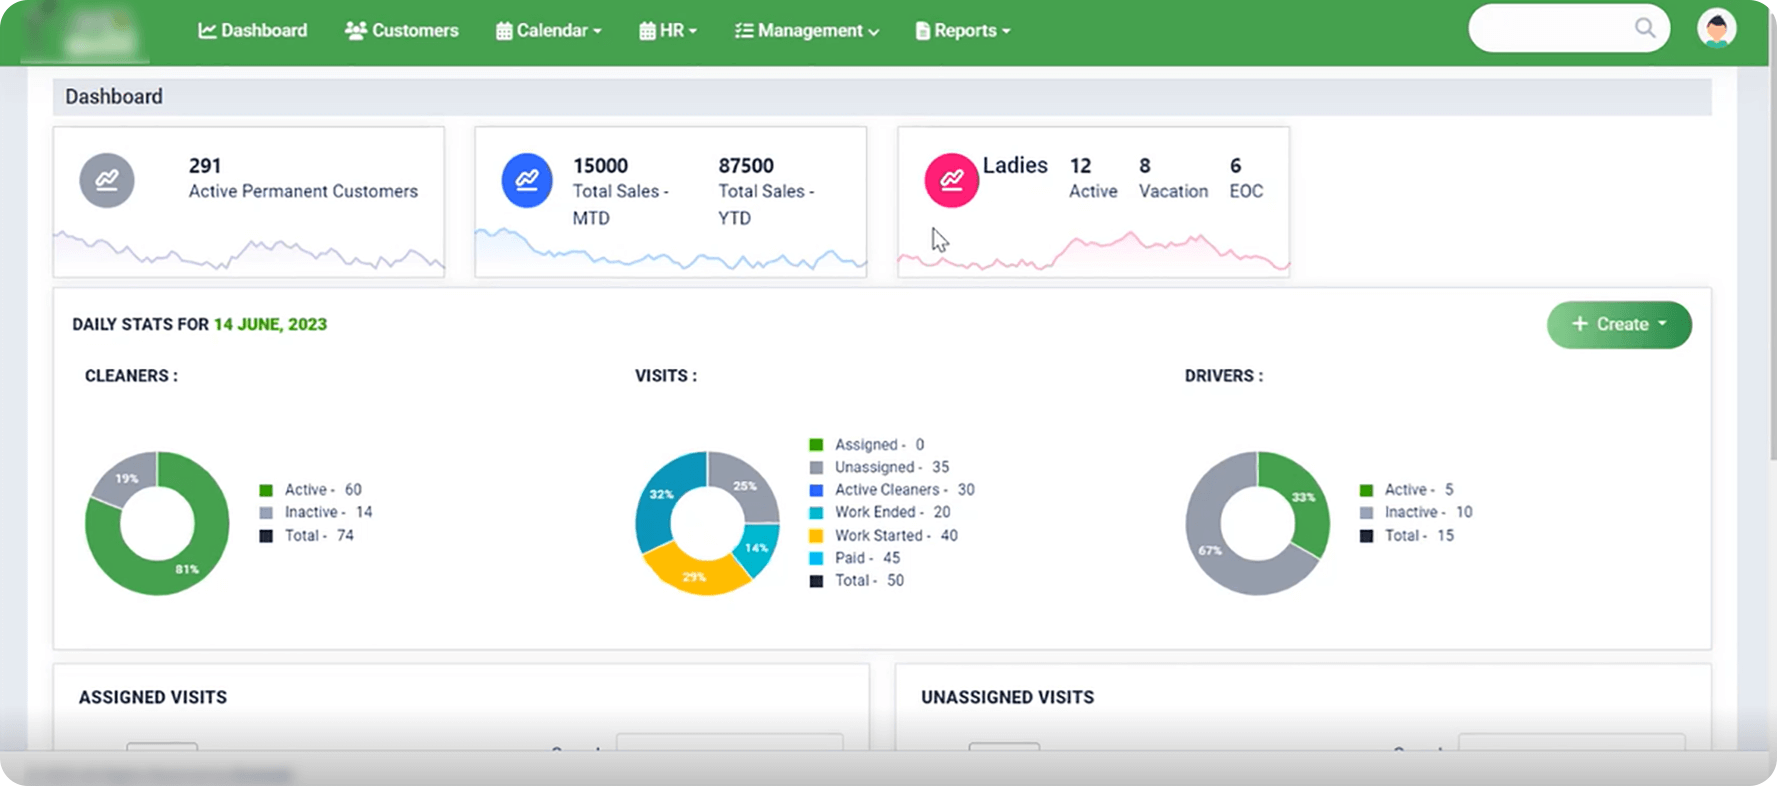This screenshot has width=1777, height=786.
Task: Click the 14% visits donut segment
Action: tap(757, 549)
